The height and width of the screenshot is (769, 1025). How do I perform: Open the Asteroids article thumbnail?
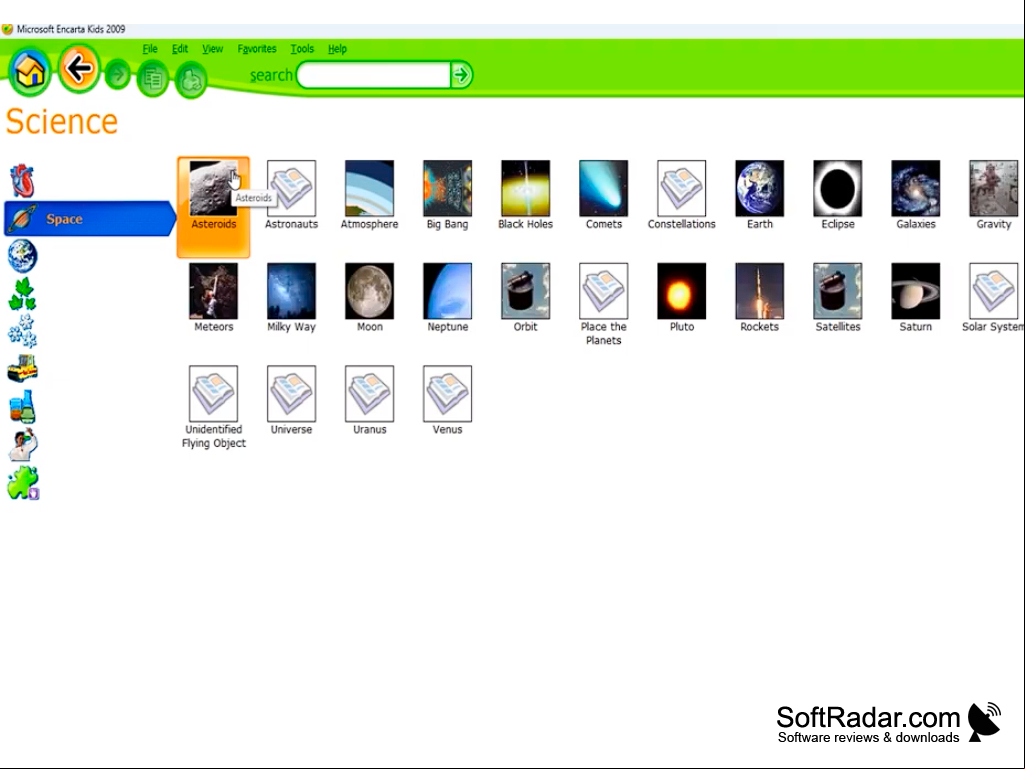(x=213, y=188)
